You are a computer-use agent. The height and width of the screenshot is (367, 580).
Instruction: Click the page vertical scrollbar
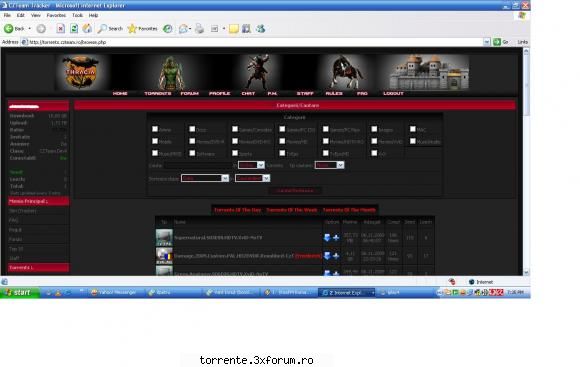(x=526, y=162)
